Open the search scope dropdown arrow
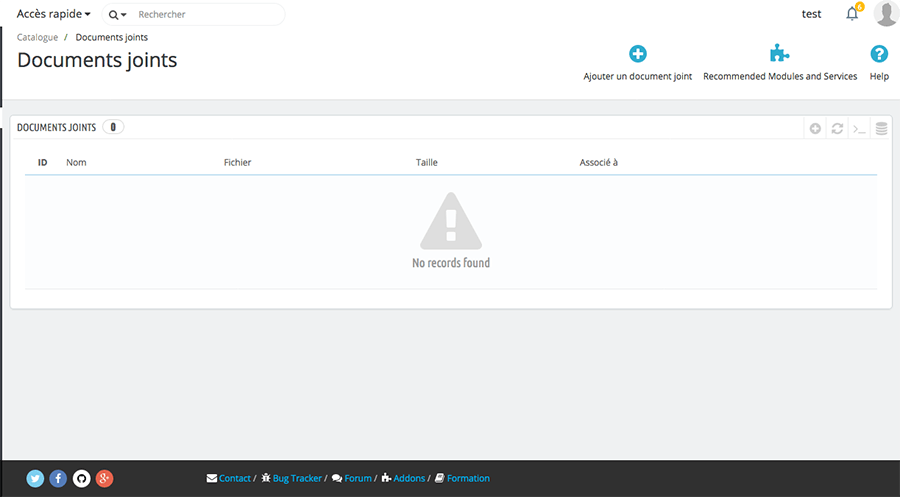The height and width of the screenshot is (497, 900). [118, 15]
